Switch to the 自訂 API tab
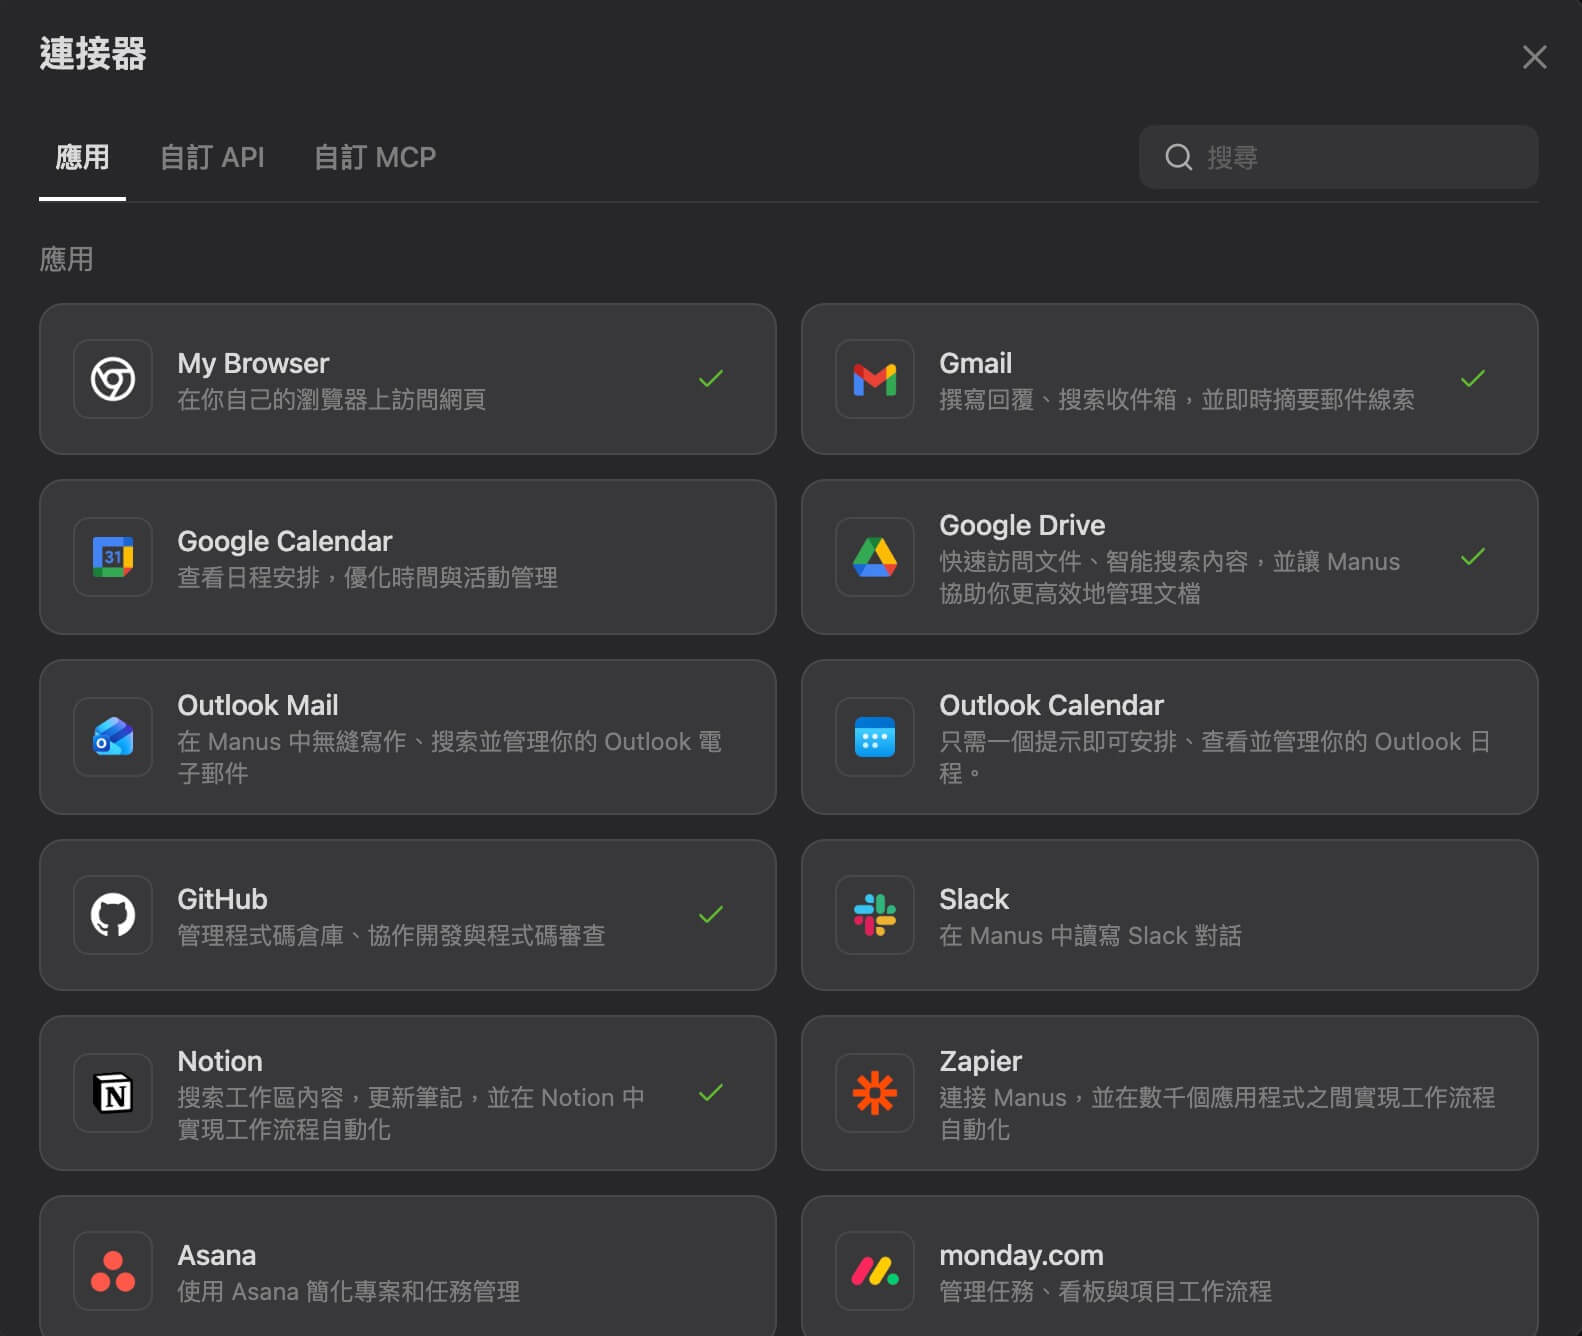Viewport: 1582px width, 1336px height. (x=212, y=157)
